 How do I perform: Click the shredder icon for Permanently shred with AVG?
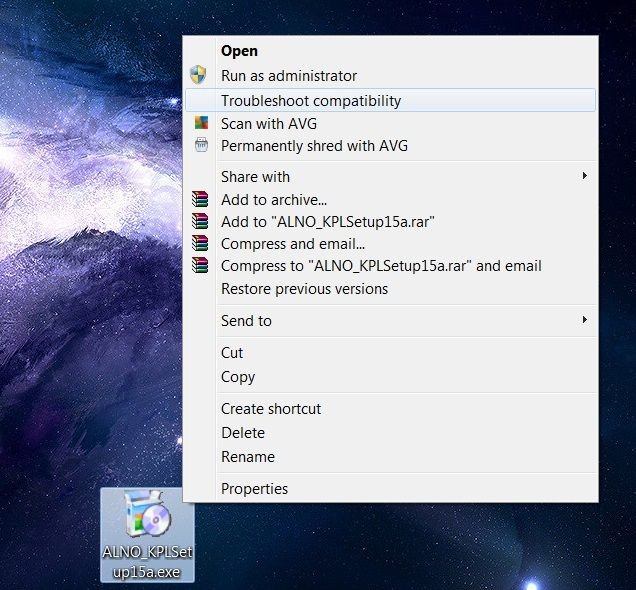coord(201,146)
